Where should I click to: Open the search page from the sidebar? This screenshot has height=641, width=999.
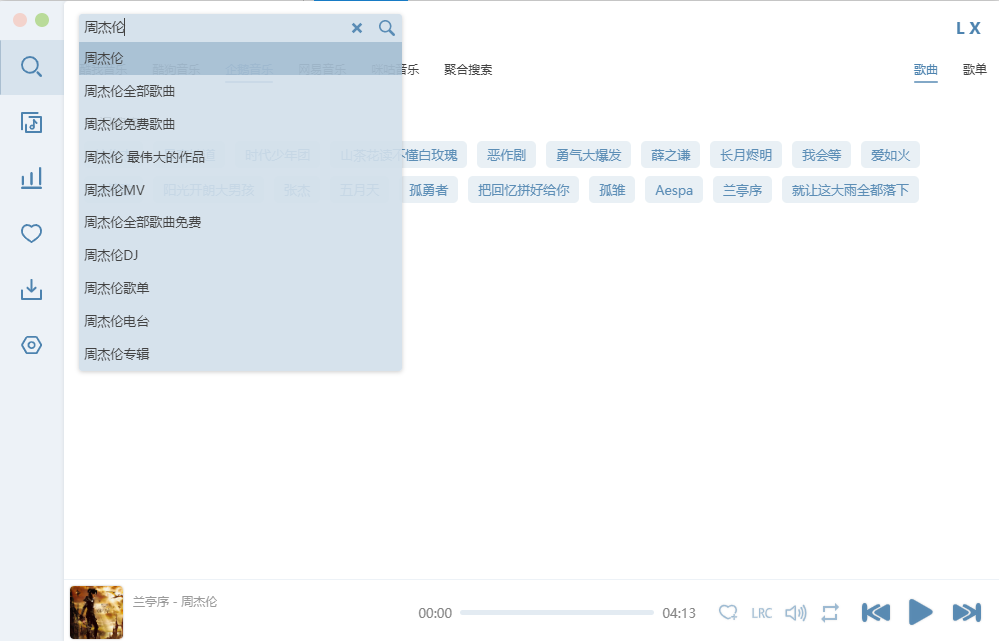pos(31,66)
